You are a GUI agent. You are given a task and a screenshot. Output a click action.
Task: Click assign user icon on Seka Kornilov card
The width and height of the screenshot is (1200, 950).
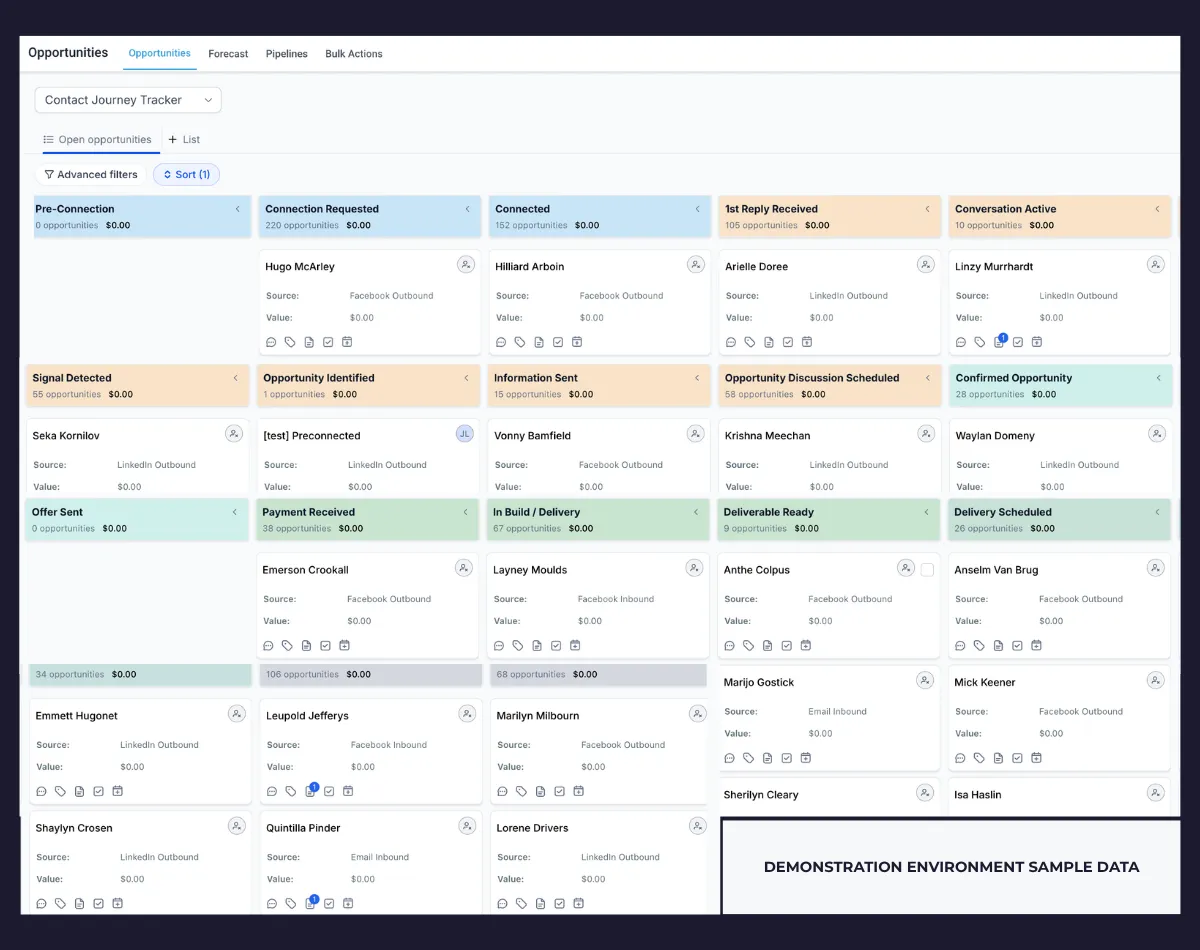click(x=233, y=434)
